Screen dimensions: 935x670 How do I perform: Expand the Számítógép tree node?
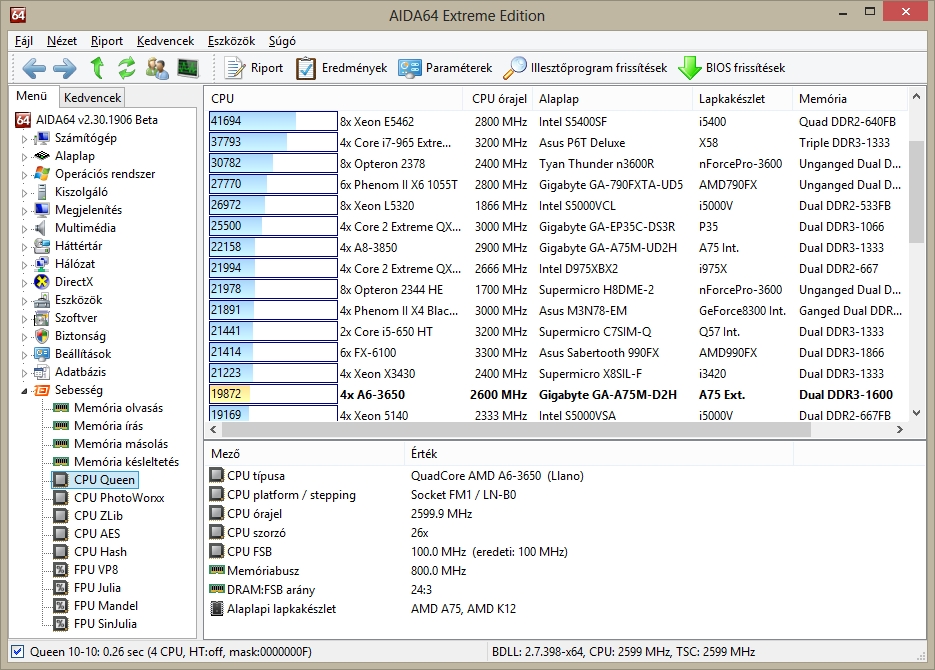pos(24,139)
